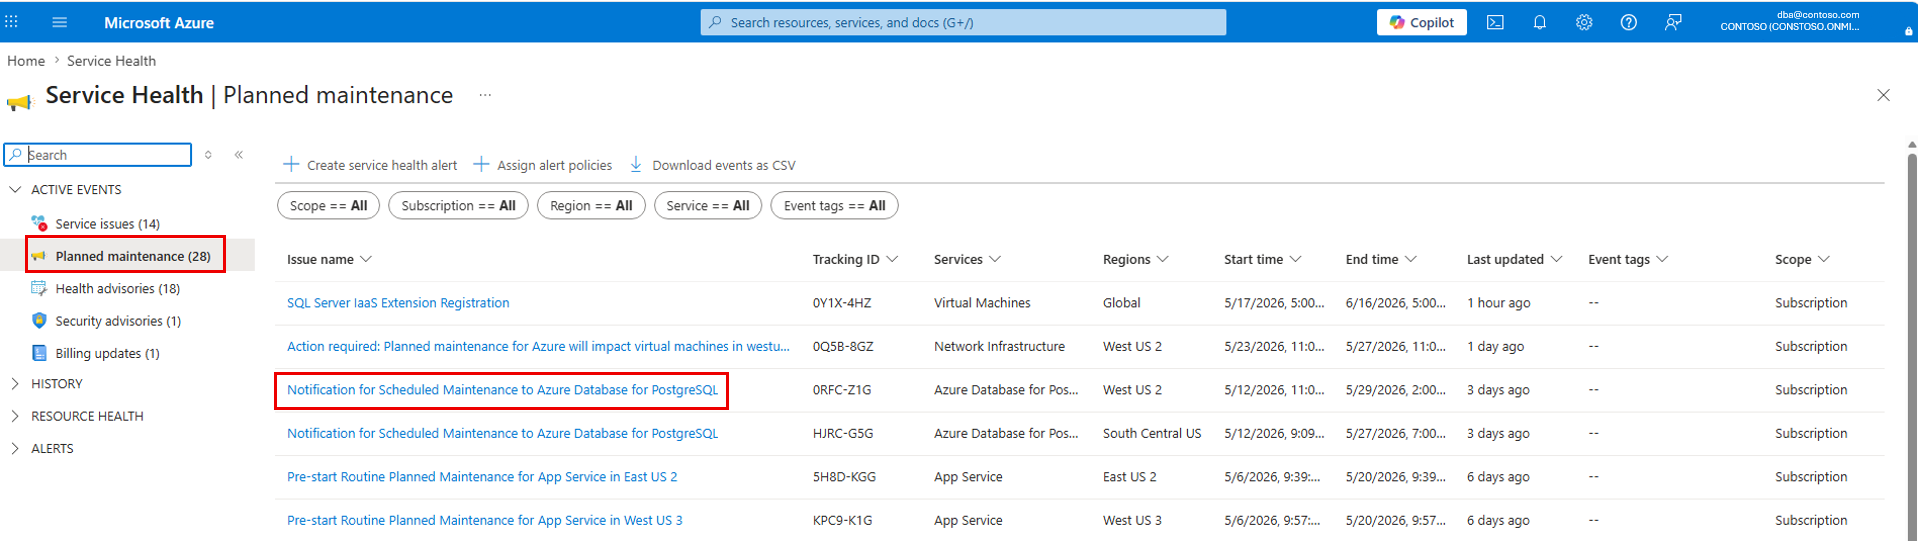
Task: Open App Service maintenance in East US 2
Action: (482, 477)
